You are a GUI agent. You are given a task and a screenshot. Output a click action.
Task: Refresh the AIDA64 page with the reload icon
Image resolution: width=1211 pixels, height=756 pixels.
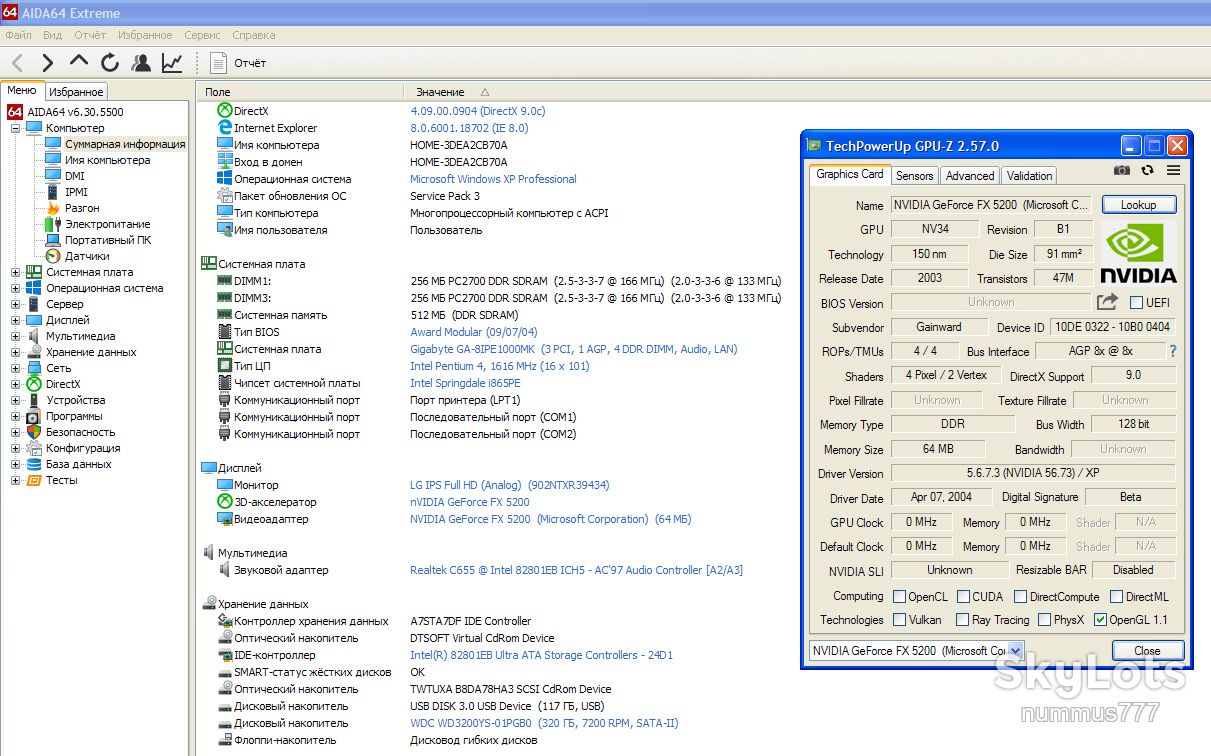coord(110,63)
